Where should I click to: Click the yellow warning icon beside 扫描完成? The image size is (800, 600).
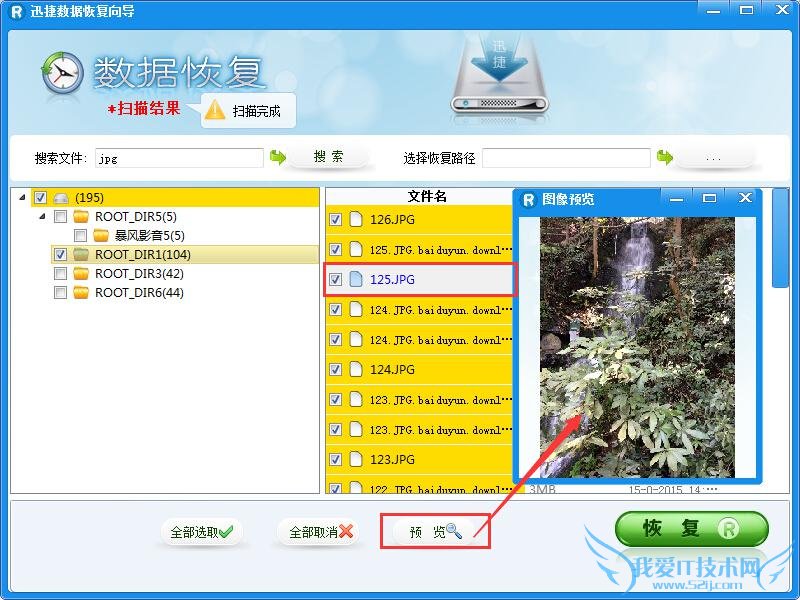click(x=216, y=110)
